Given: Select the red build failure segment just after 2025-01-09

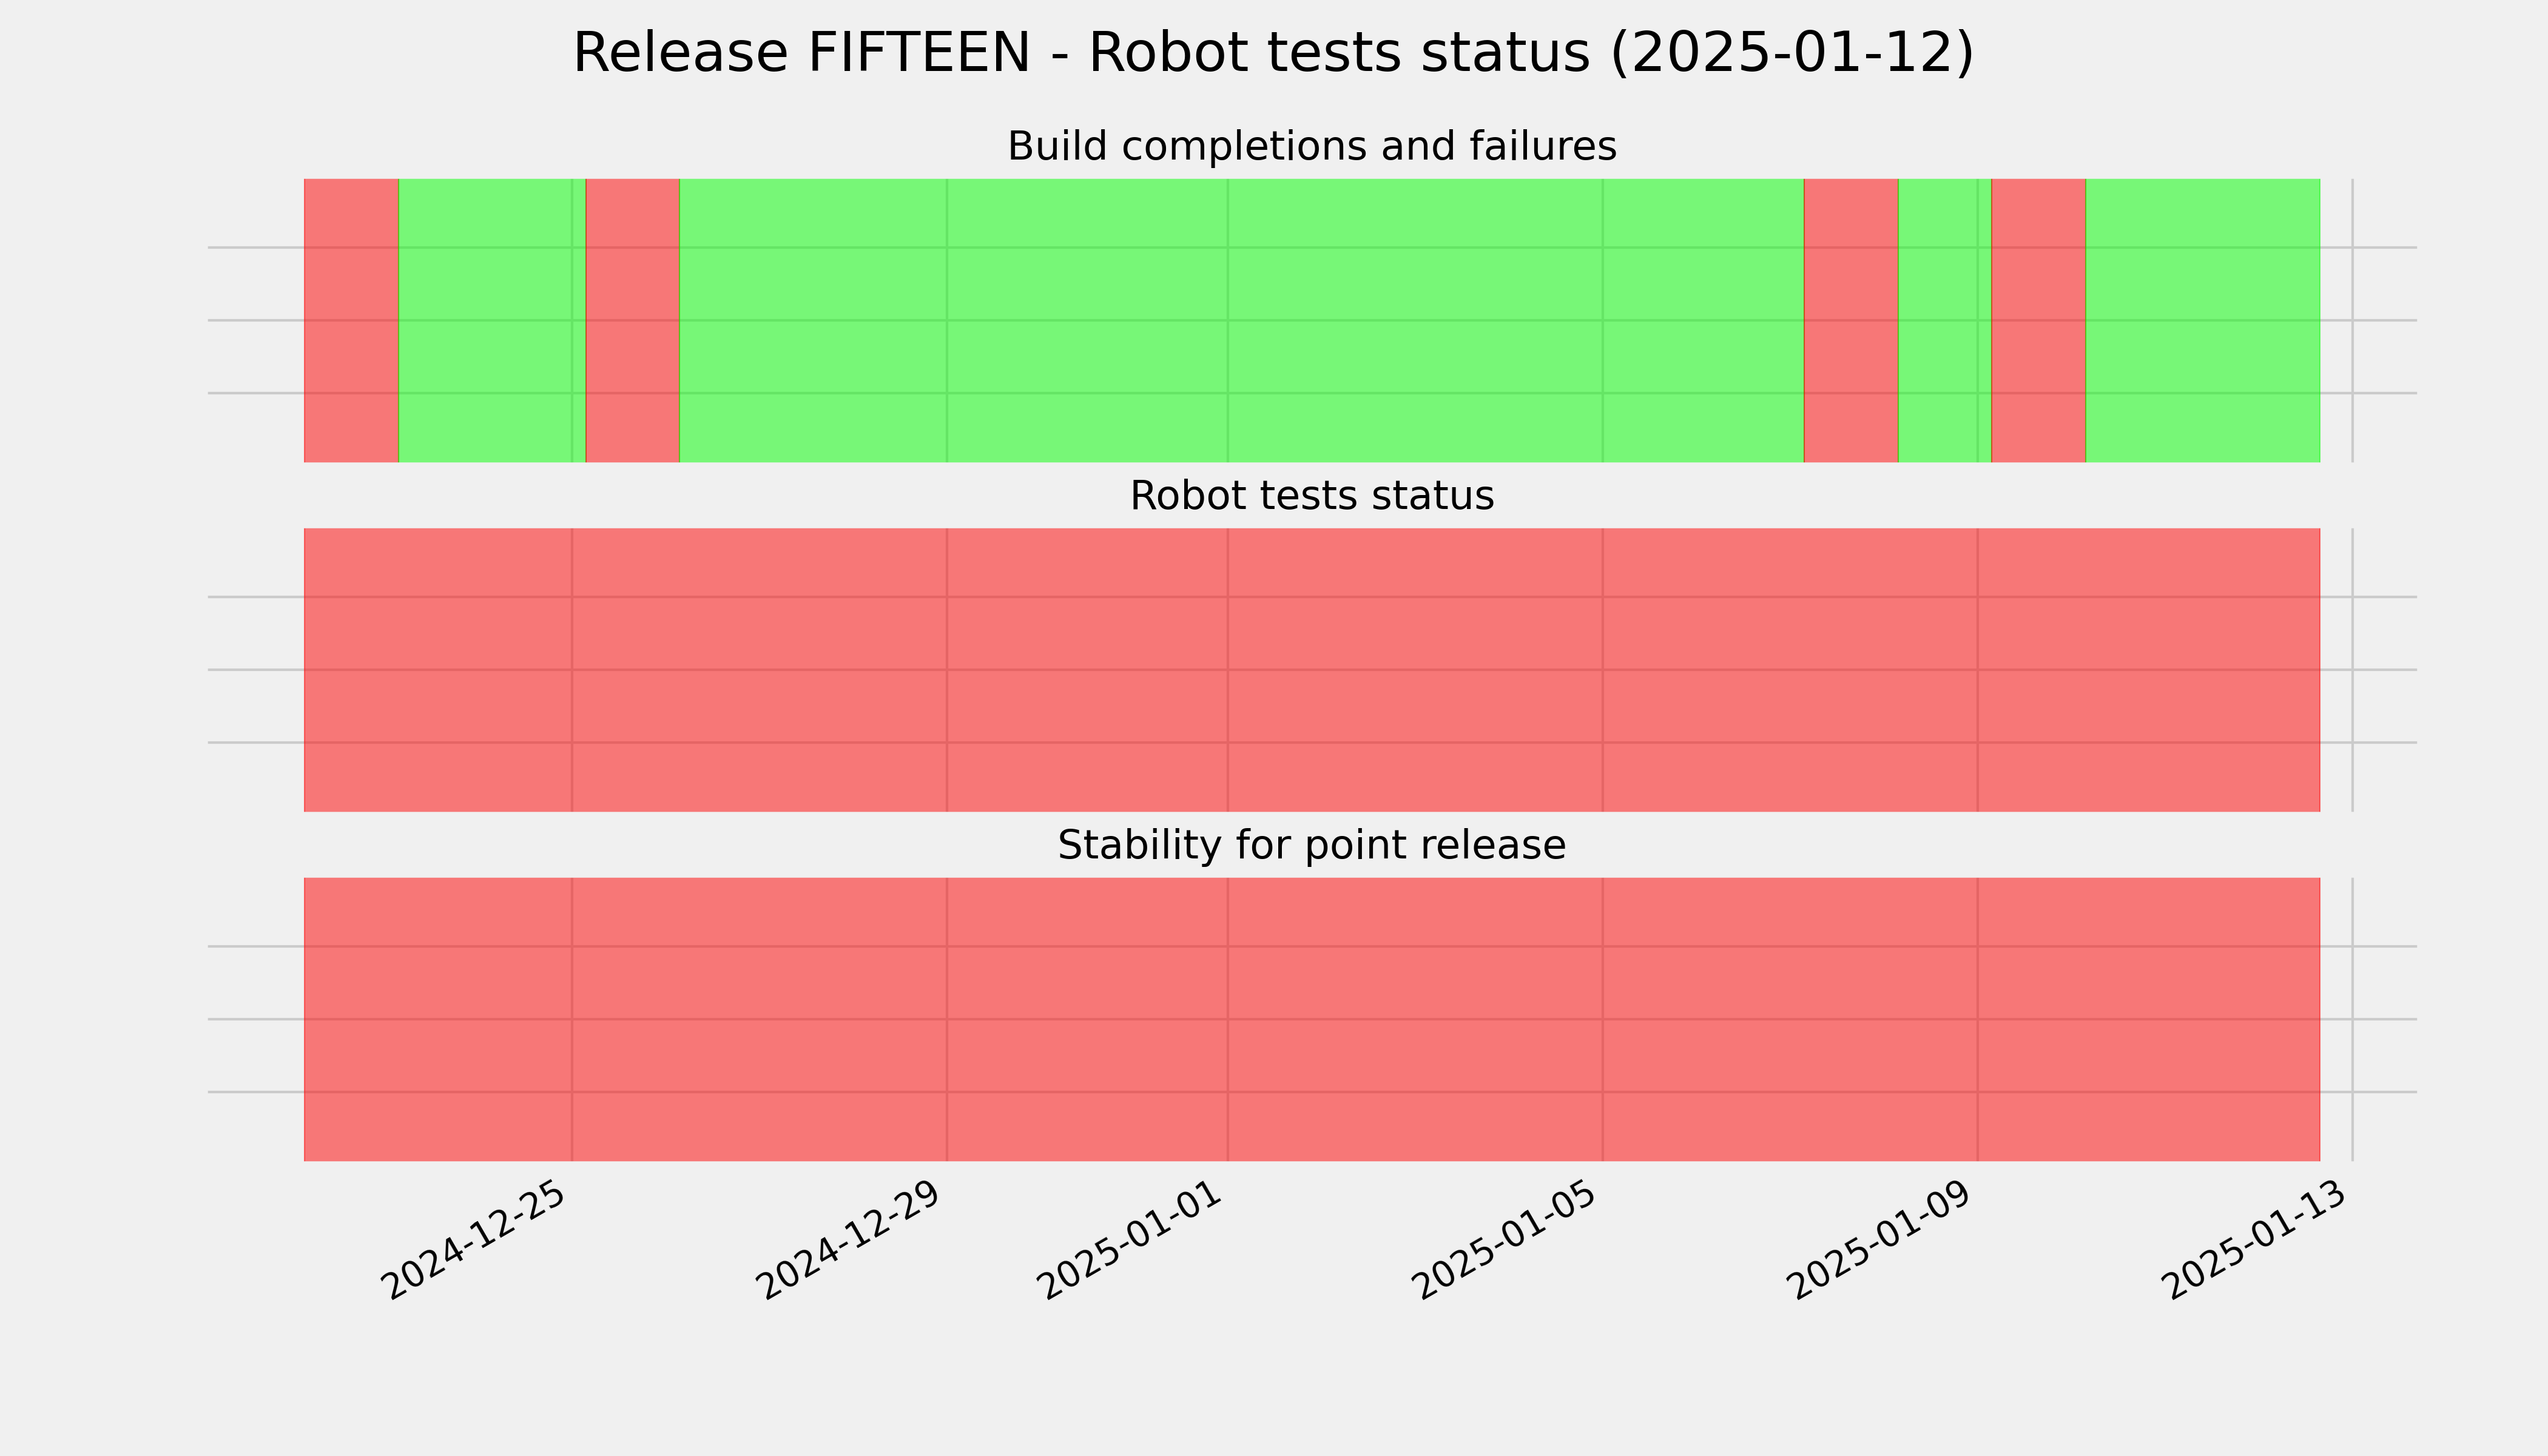Looking at the screenshot, I should [2039, 320].
